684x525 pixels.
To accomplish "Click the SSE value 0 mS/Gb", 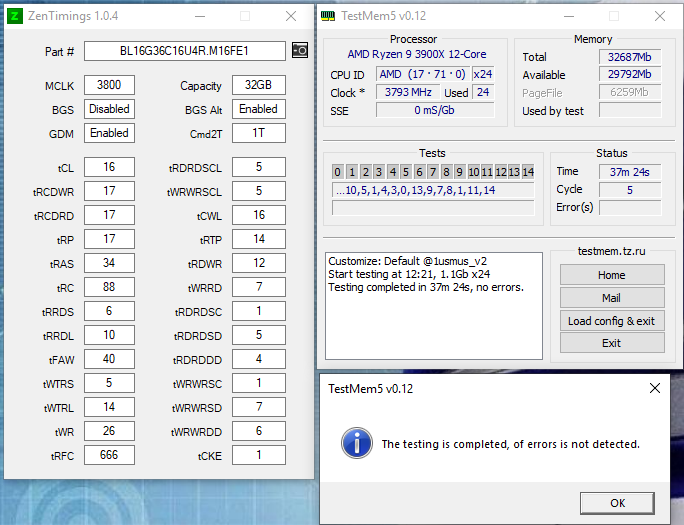I will pos(435,110).
